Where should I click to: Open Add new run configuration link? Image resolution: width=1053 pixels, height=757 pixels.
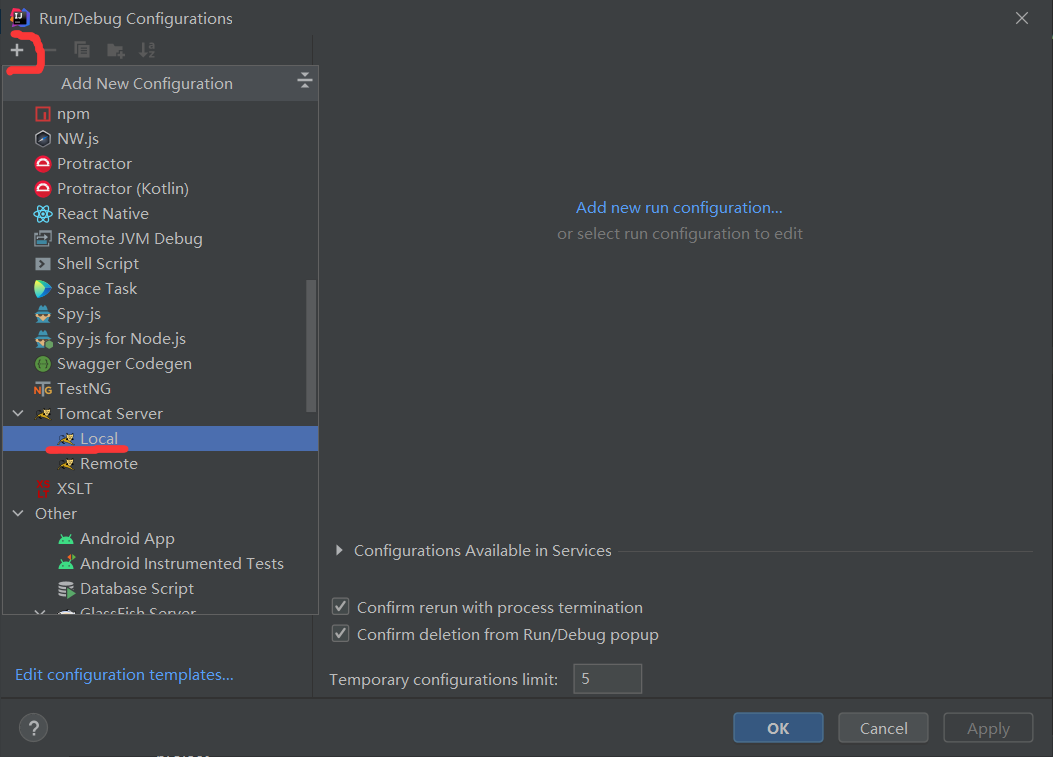pos(679,208)
